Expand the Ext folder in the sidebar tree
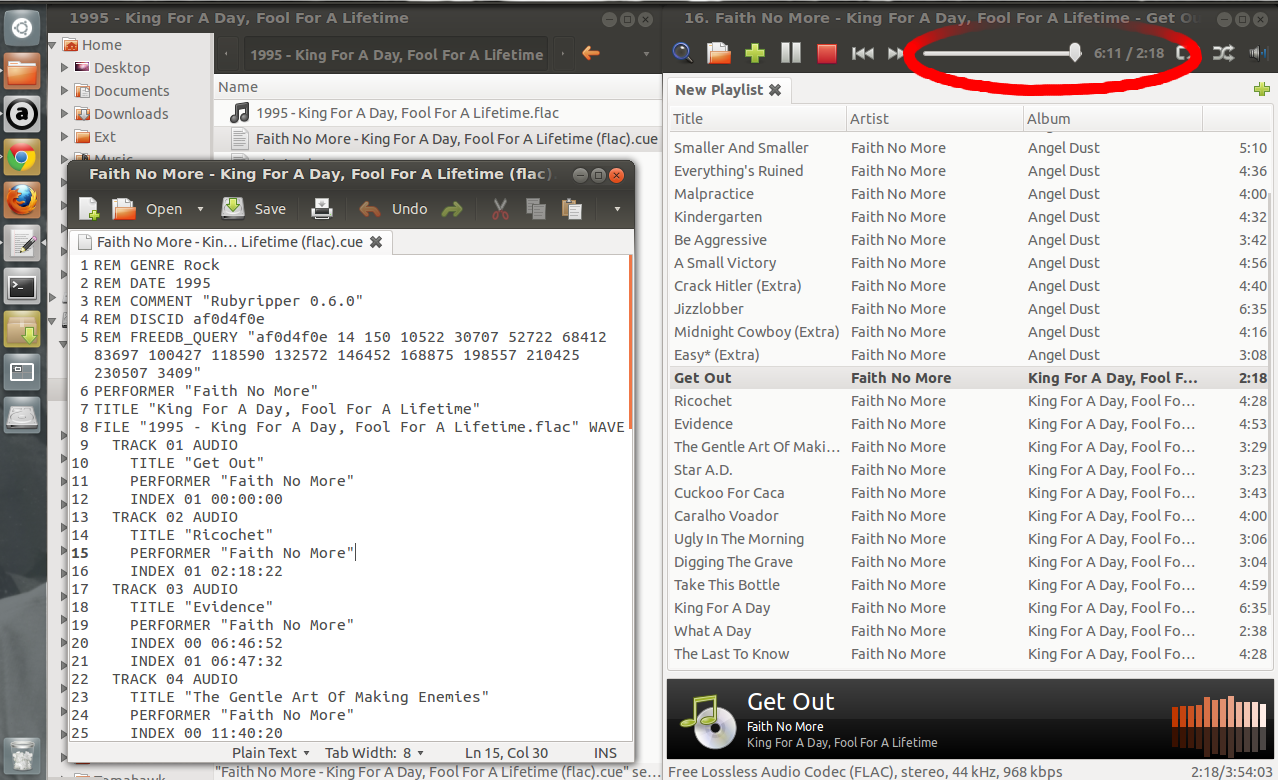The height and width of the screenshot is (780, 1278). coord(65,136)
